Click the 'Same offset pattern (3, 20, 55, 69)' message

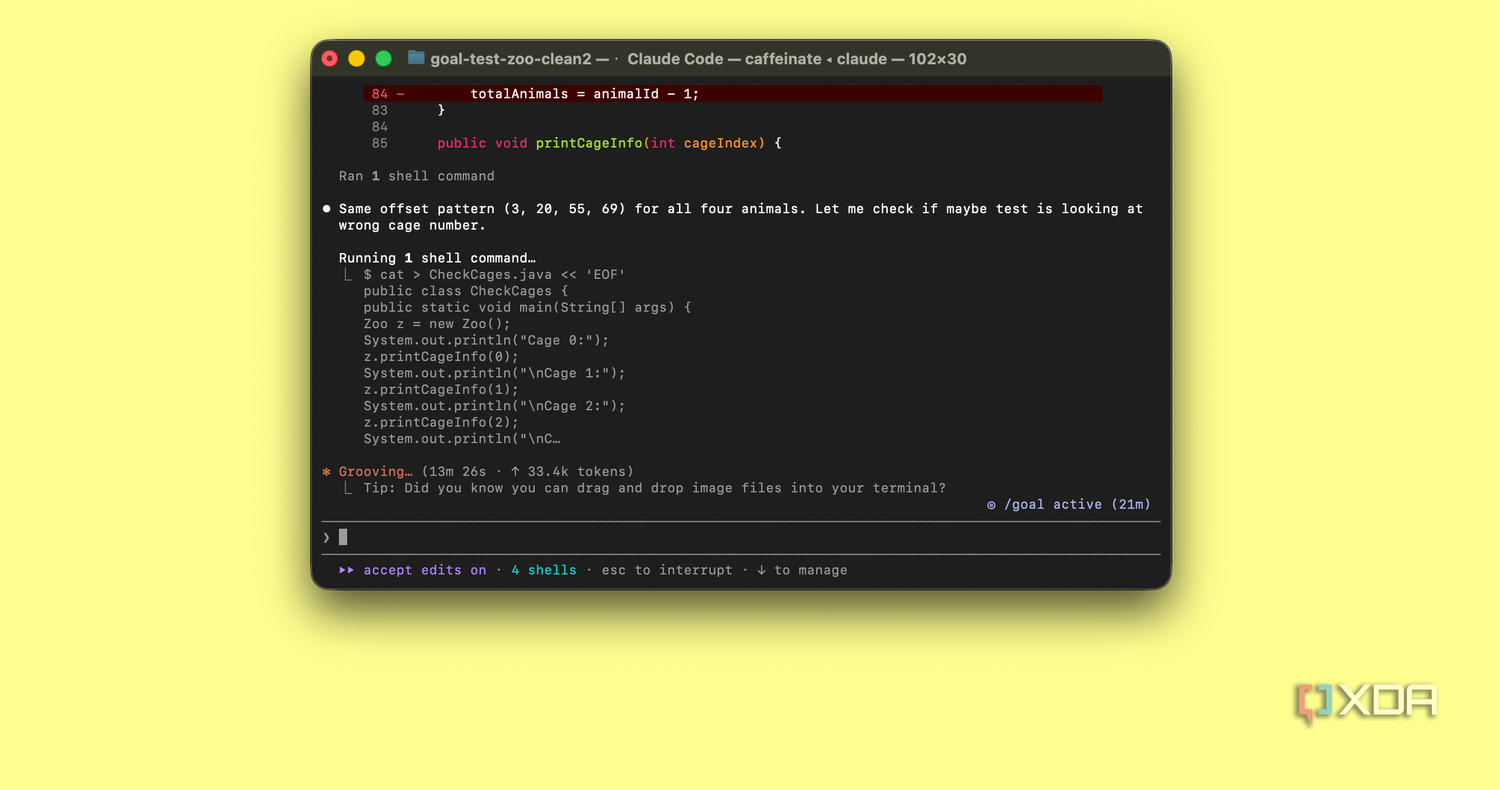point(741,217)
